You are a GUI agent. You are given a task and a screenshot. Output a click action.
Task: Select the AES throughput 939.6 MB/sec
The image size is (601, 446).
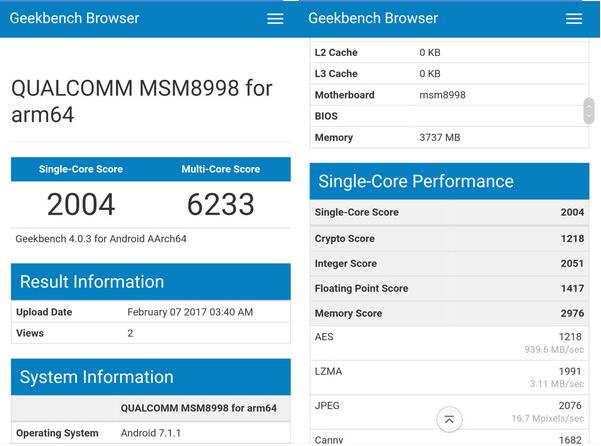pos(554,349)
